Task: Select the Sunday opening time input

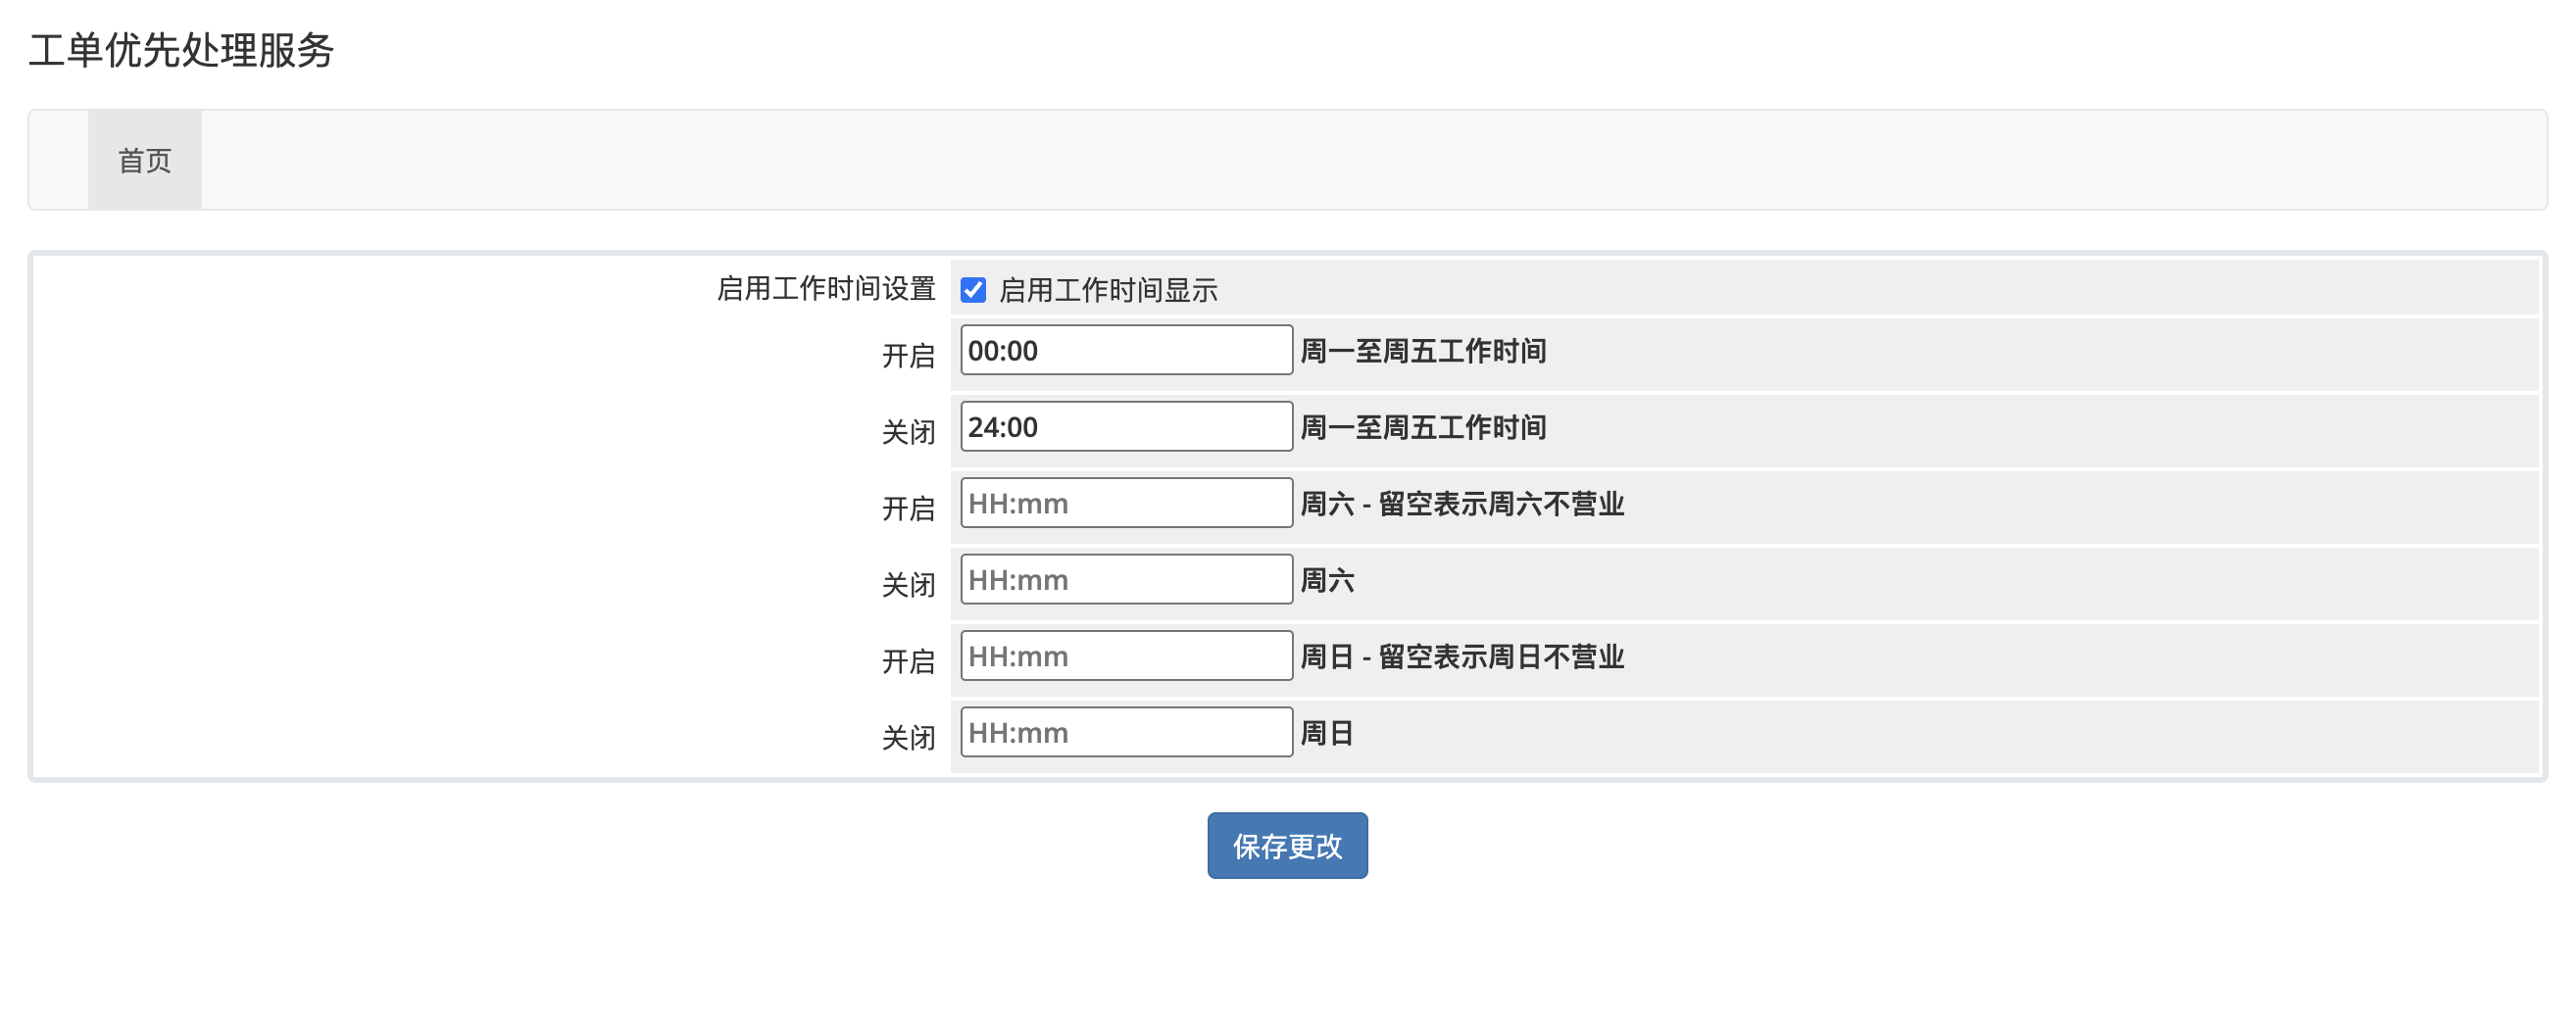Action: (1126, 656)
